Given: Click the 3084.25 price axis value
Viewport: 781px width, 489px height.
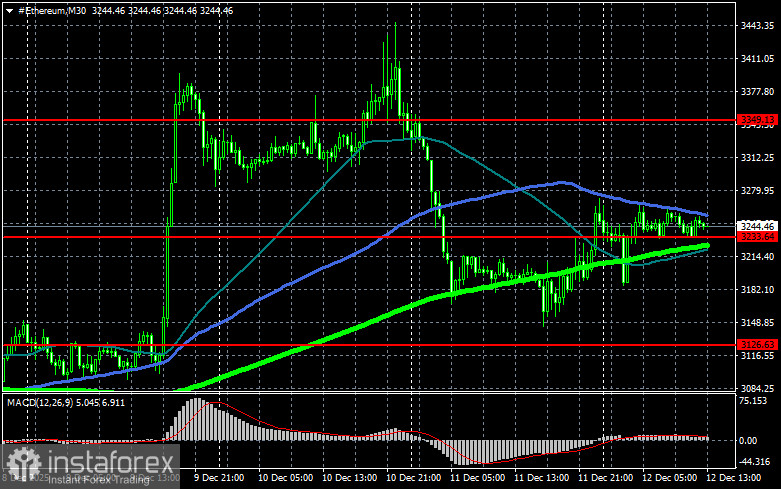Looking at the screenshot, I should coord(758,388).
